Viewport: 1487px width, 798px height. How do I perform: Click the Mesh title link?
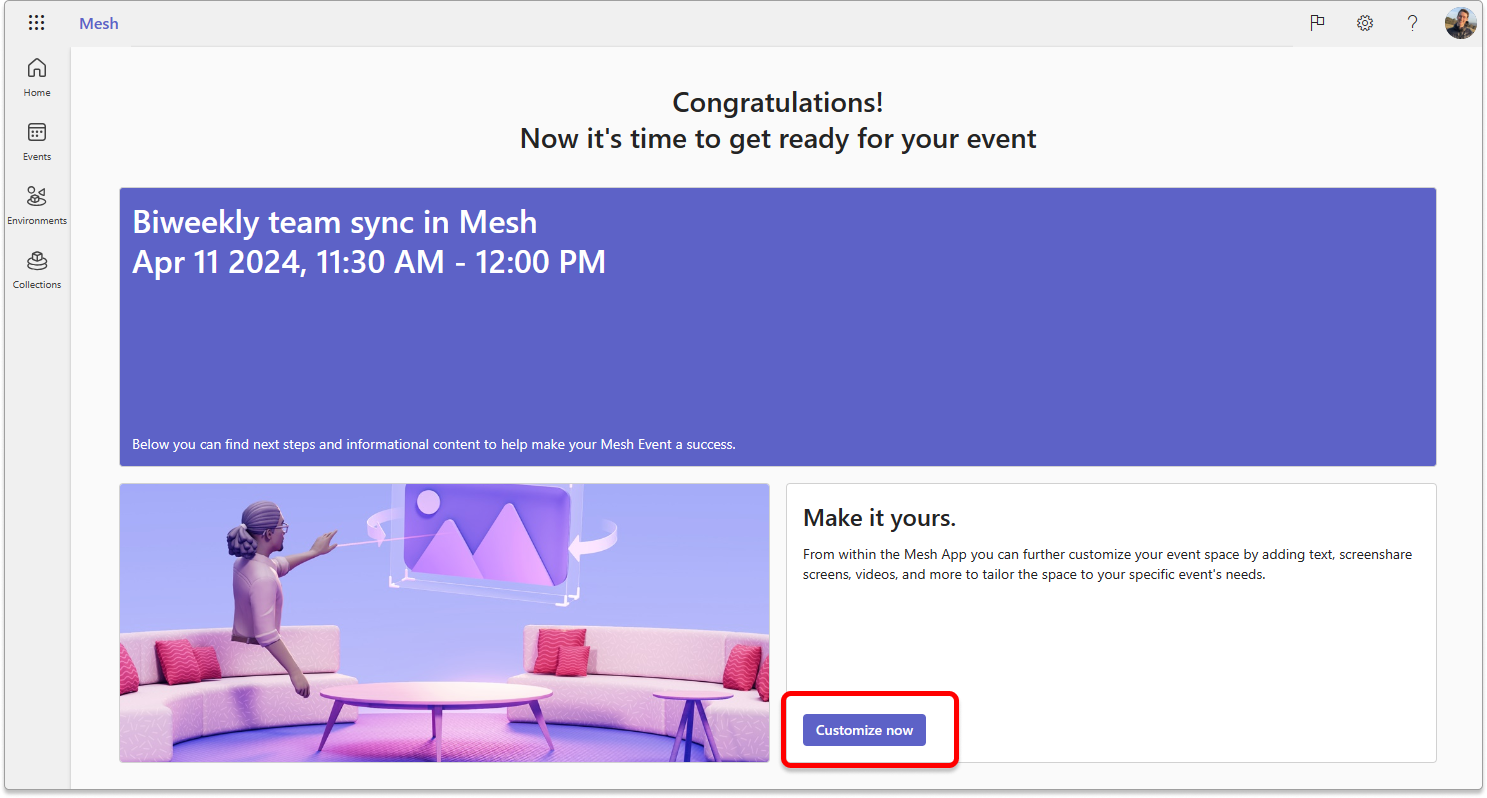coord(99,23)
